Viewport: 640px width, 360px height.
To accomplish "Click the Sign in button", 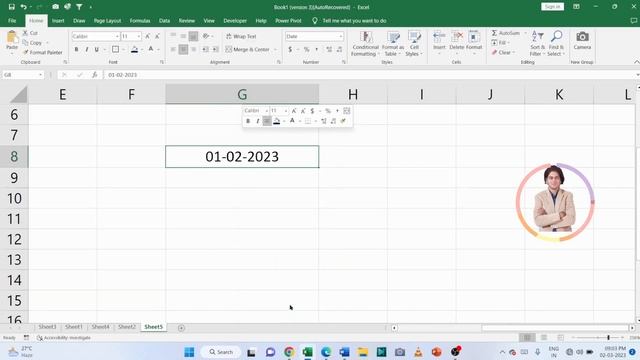I will (x=552, y=7).
